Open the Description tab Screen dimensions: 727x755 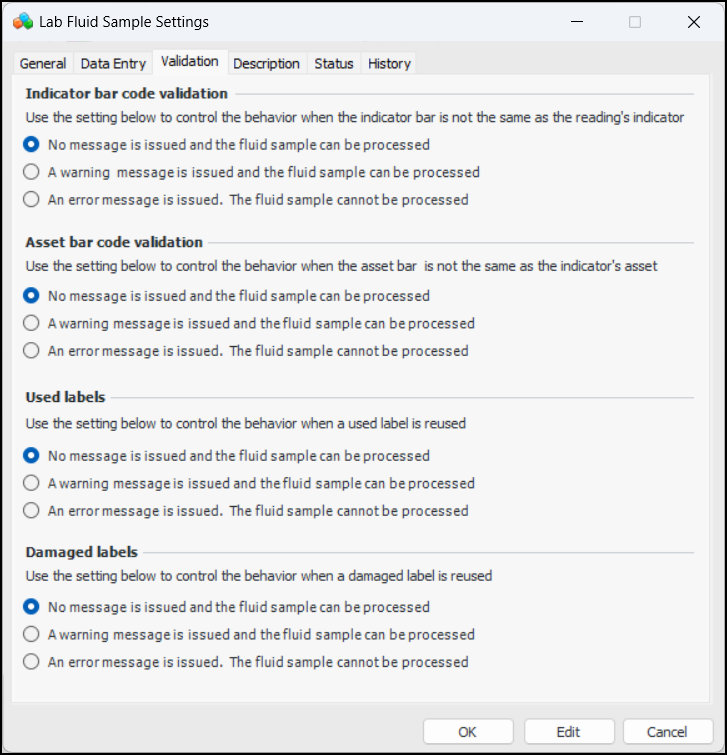tap(266, 63)
